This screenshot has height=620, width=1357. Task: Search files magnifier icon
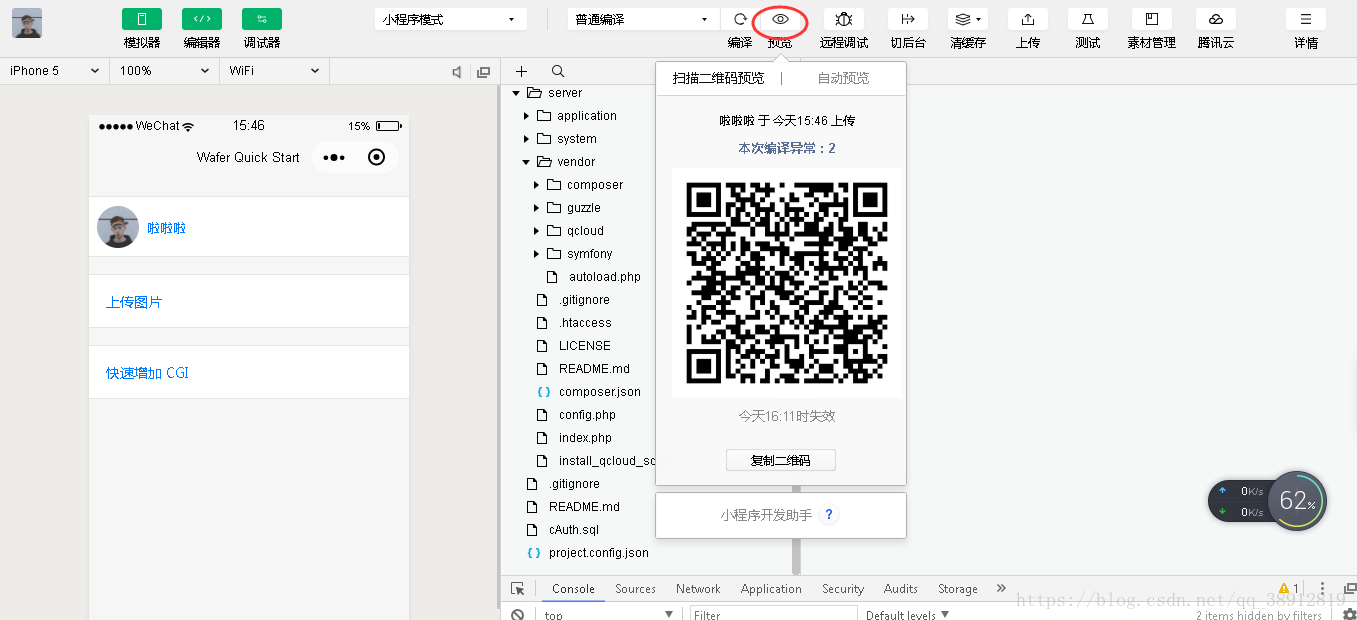[558, 71]
